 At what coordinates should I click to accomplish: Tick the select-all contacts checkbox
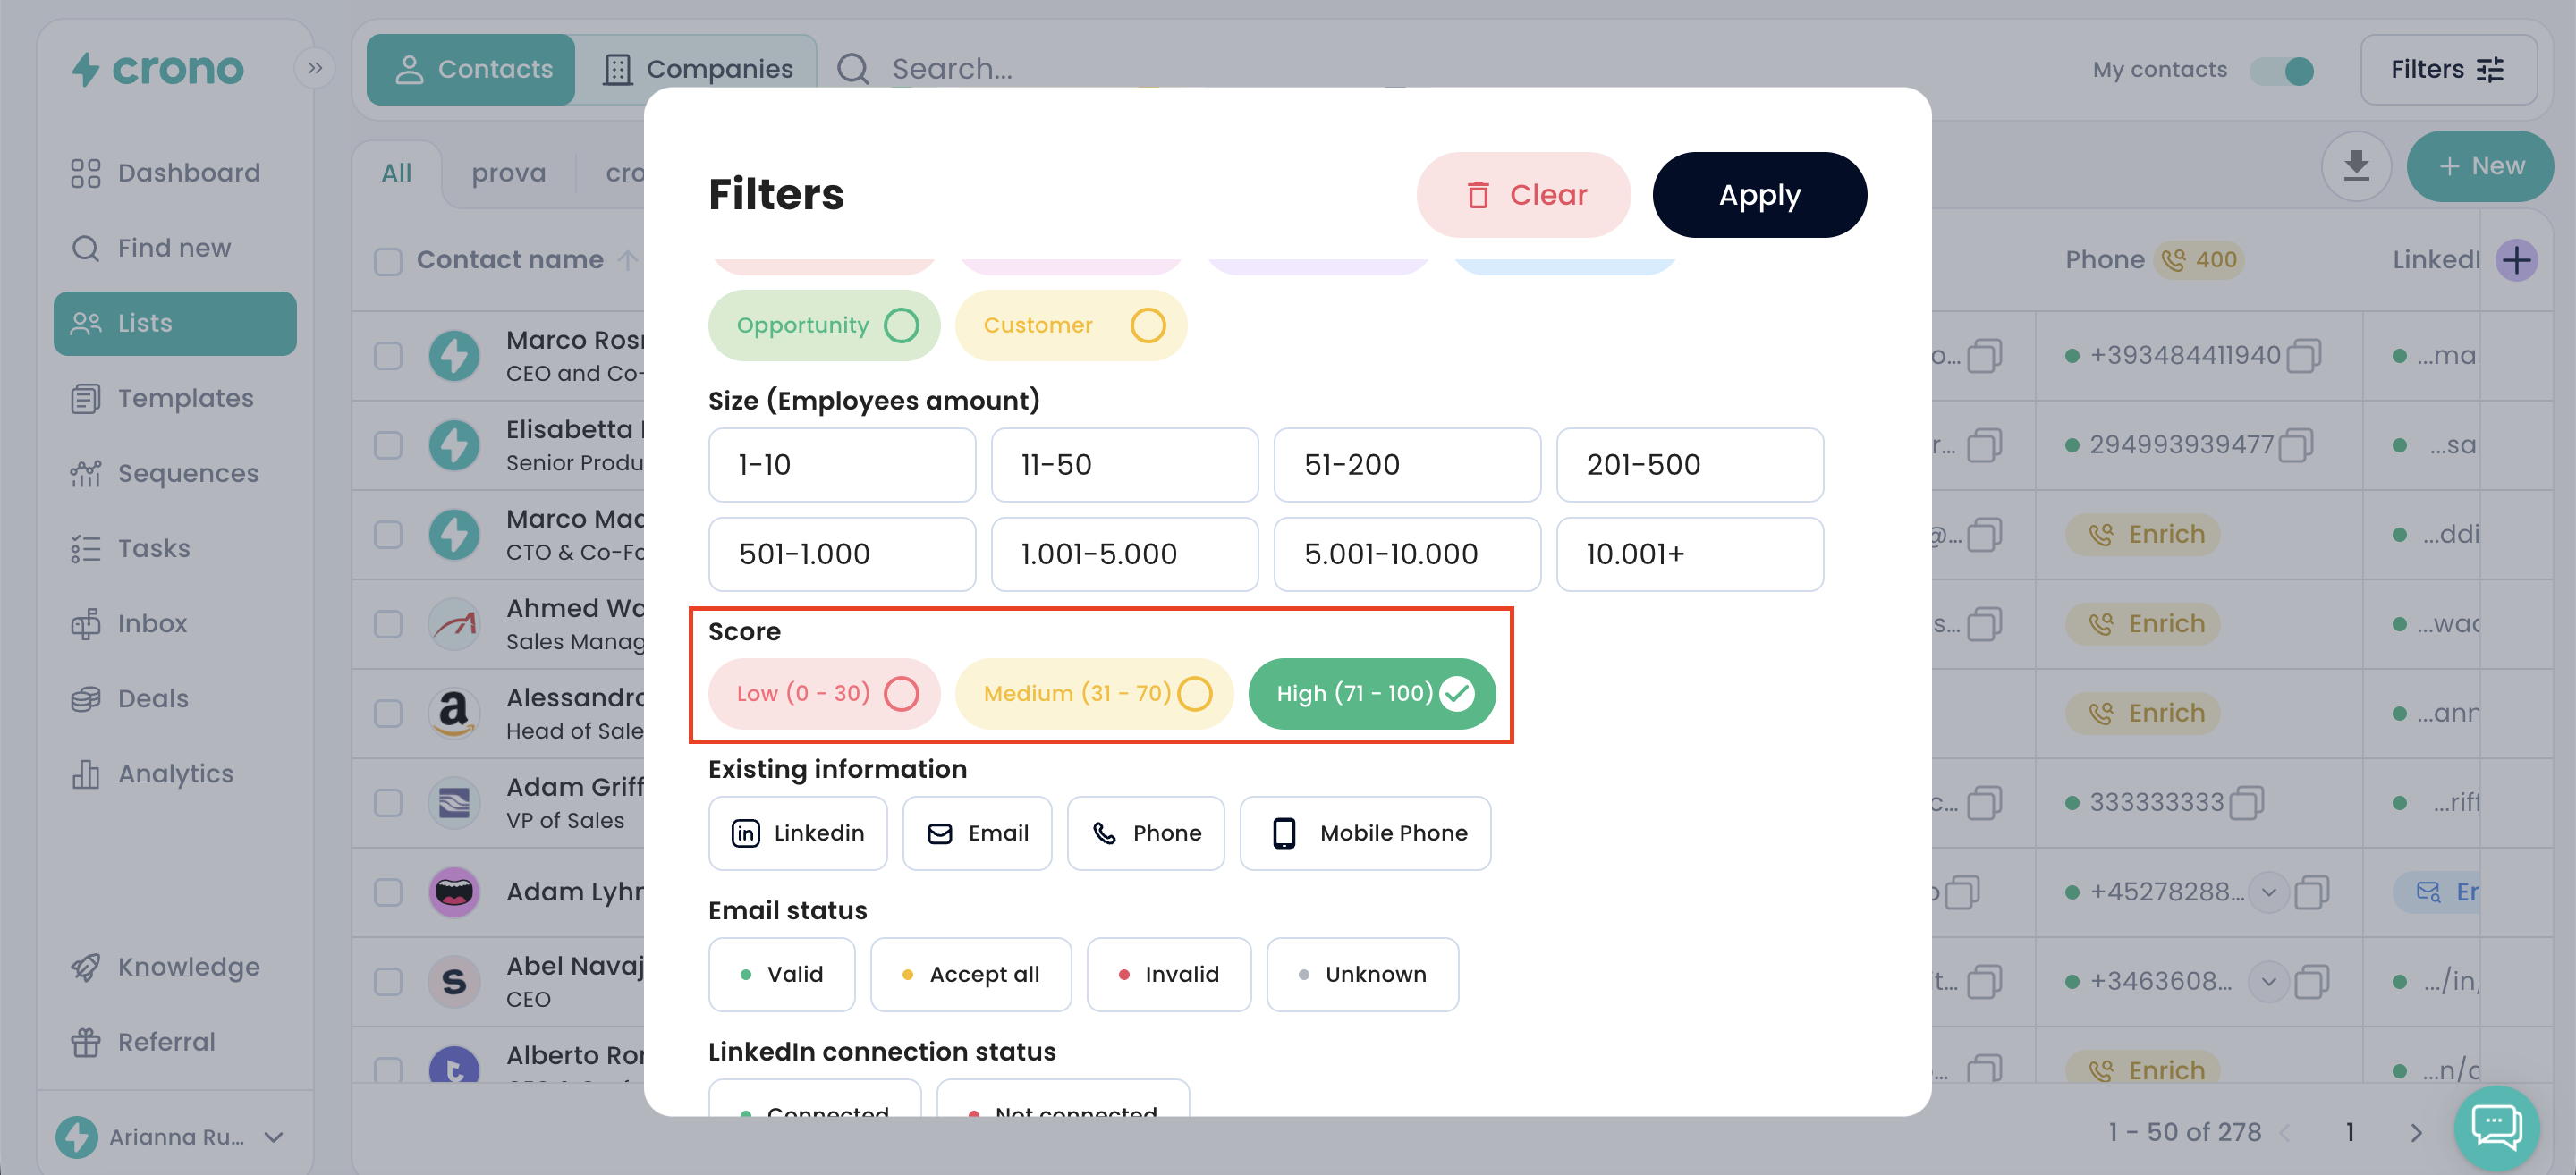pyautogui.click(x=387, y=261)
